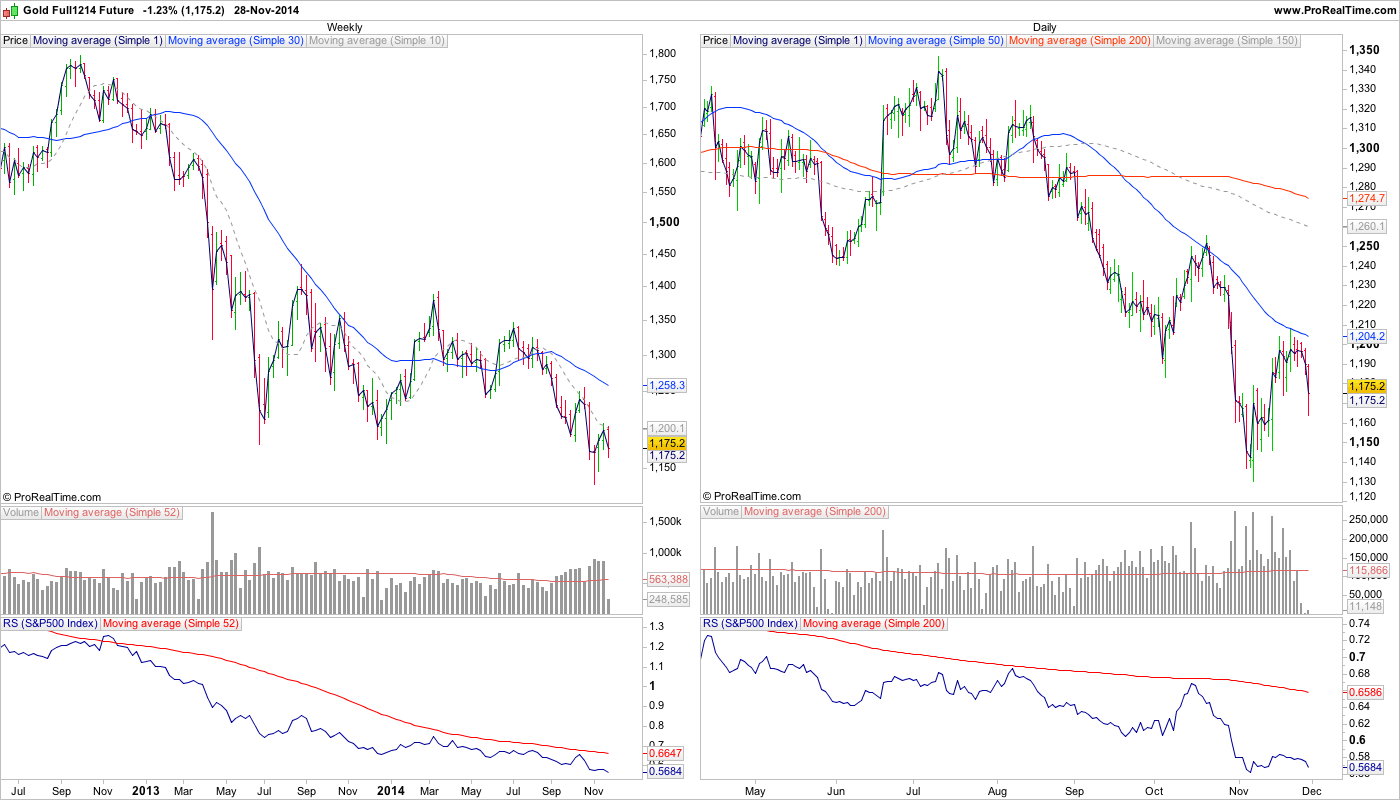Click the 248,585 volume value tag

pyautogui.click(x=668, y=599)
